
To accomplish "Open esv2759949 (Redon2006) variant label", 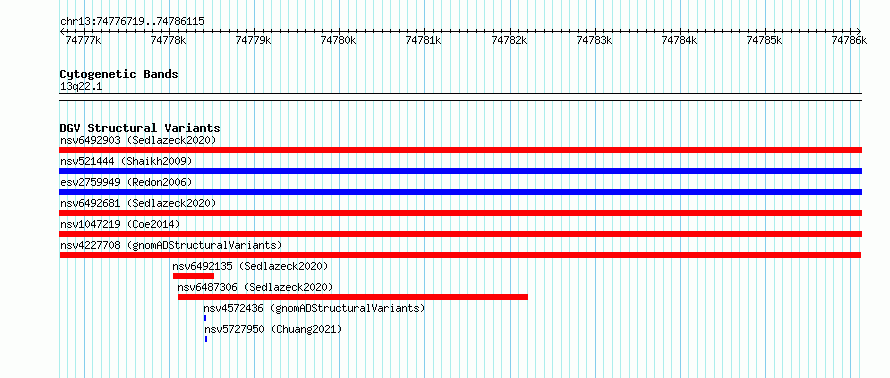I will tap(126, 182).
